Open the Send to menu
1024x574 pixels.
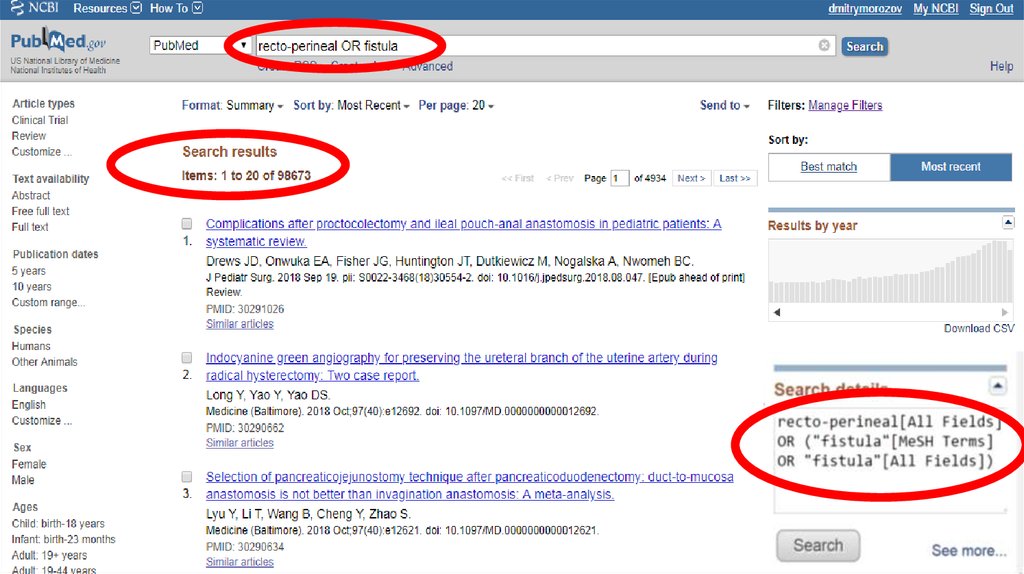pyautogui.click(x=725, y=105)
